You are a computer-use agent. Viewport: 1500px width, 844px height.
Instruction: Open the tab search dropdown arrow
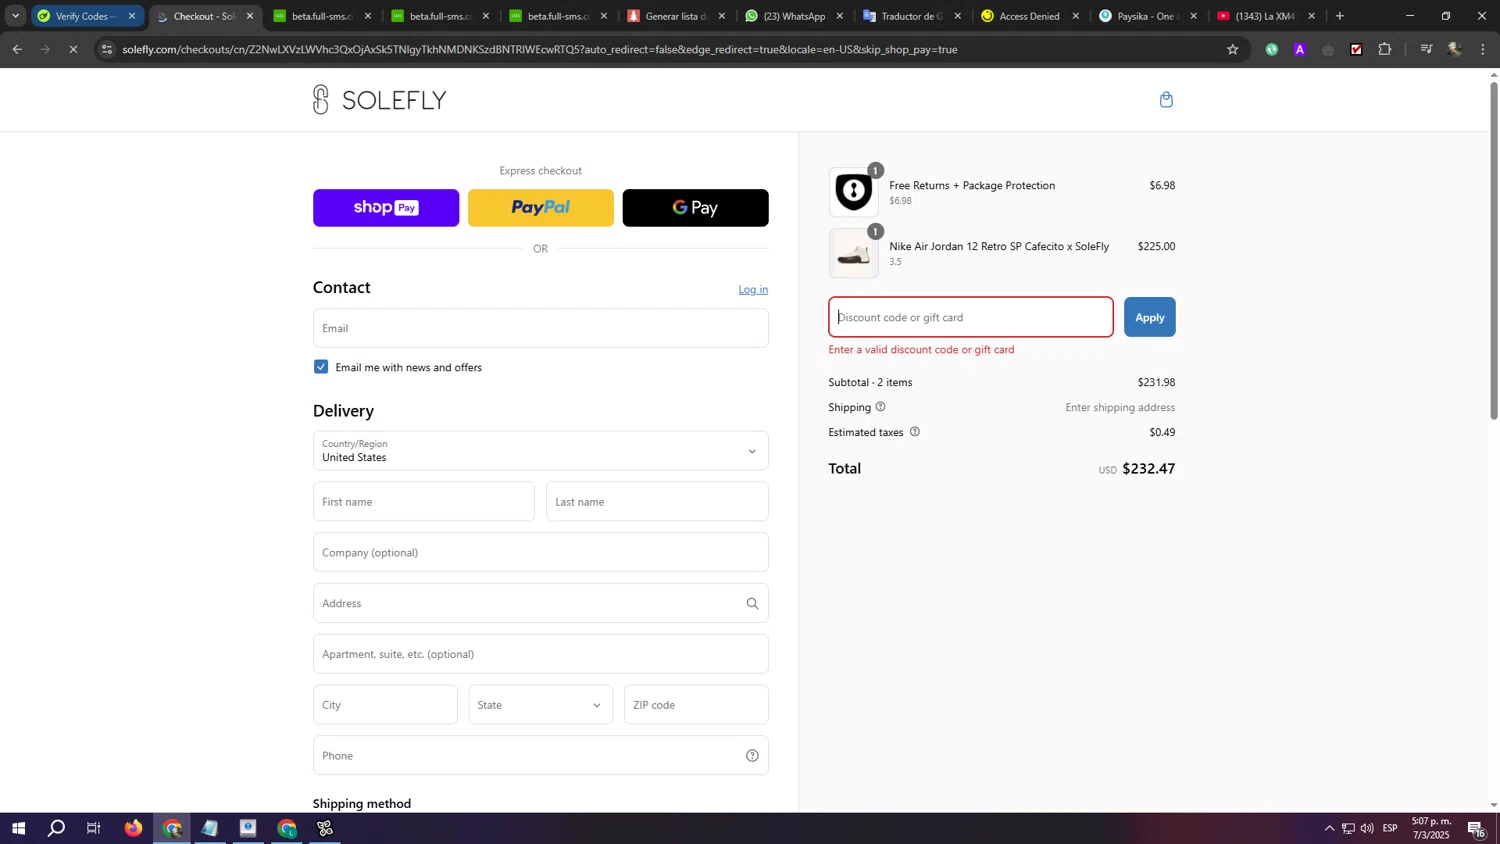[15, 16]
